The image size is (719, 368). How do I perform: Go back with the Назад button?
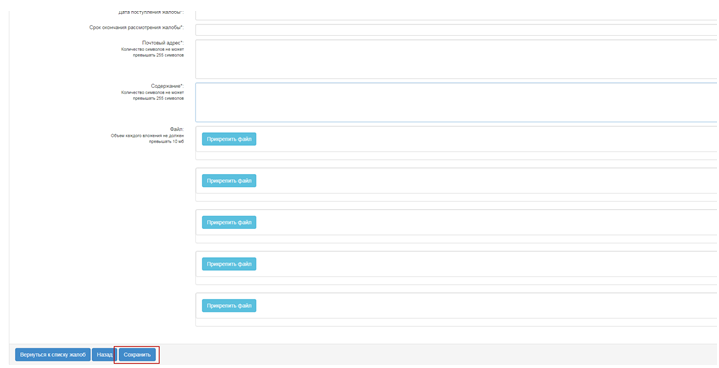104,355
